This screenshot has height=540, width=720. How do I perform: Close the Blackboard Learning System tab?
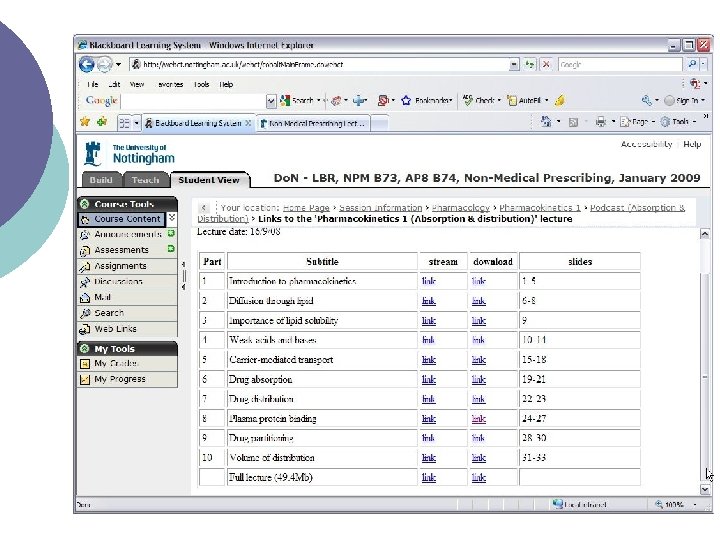[248, 123]
